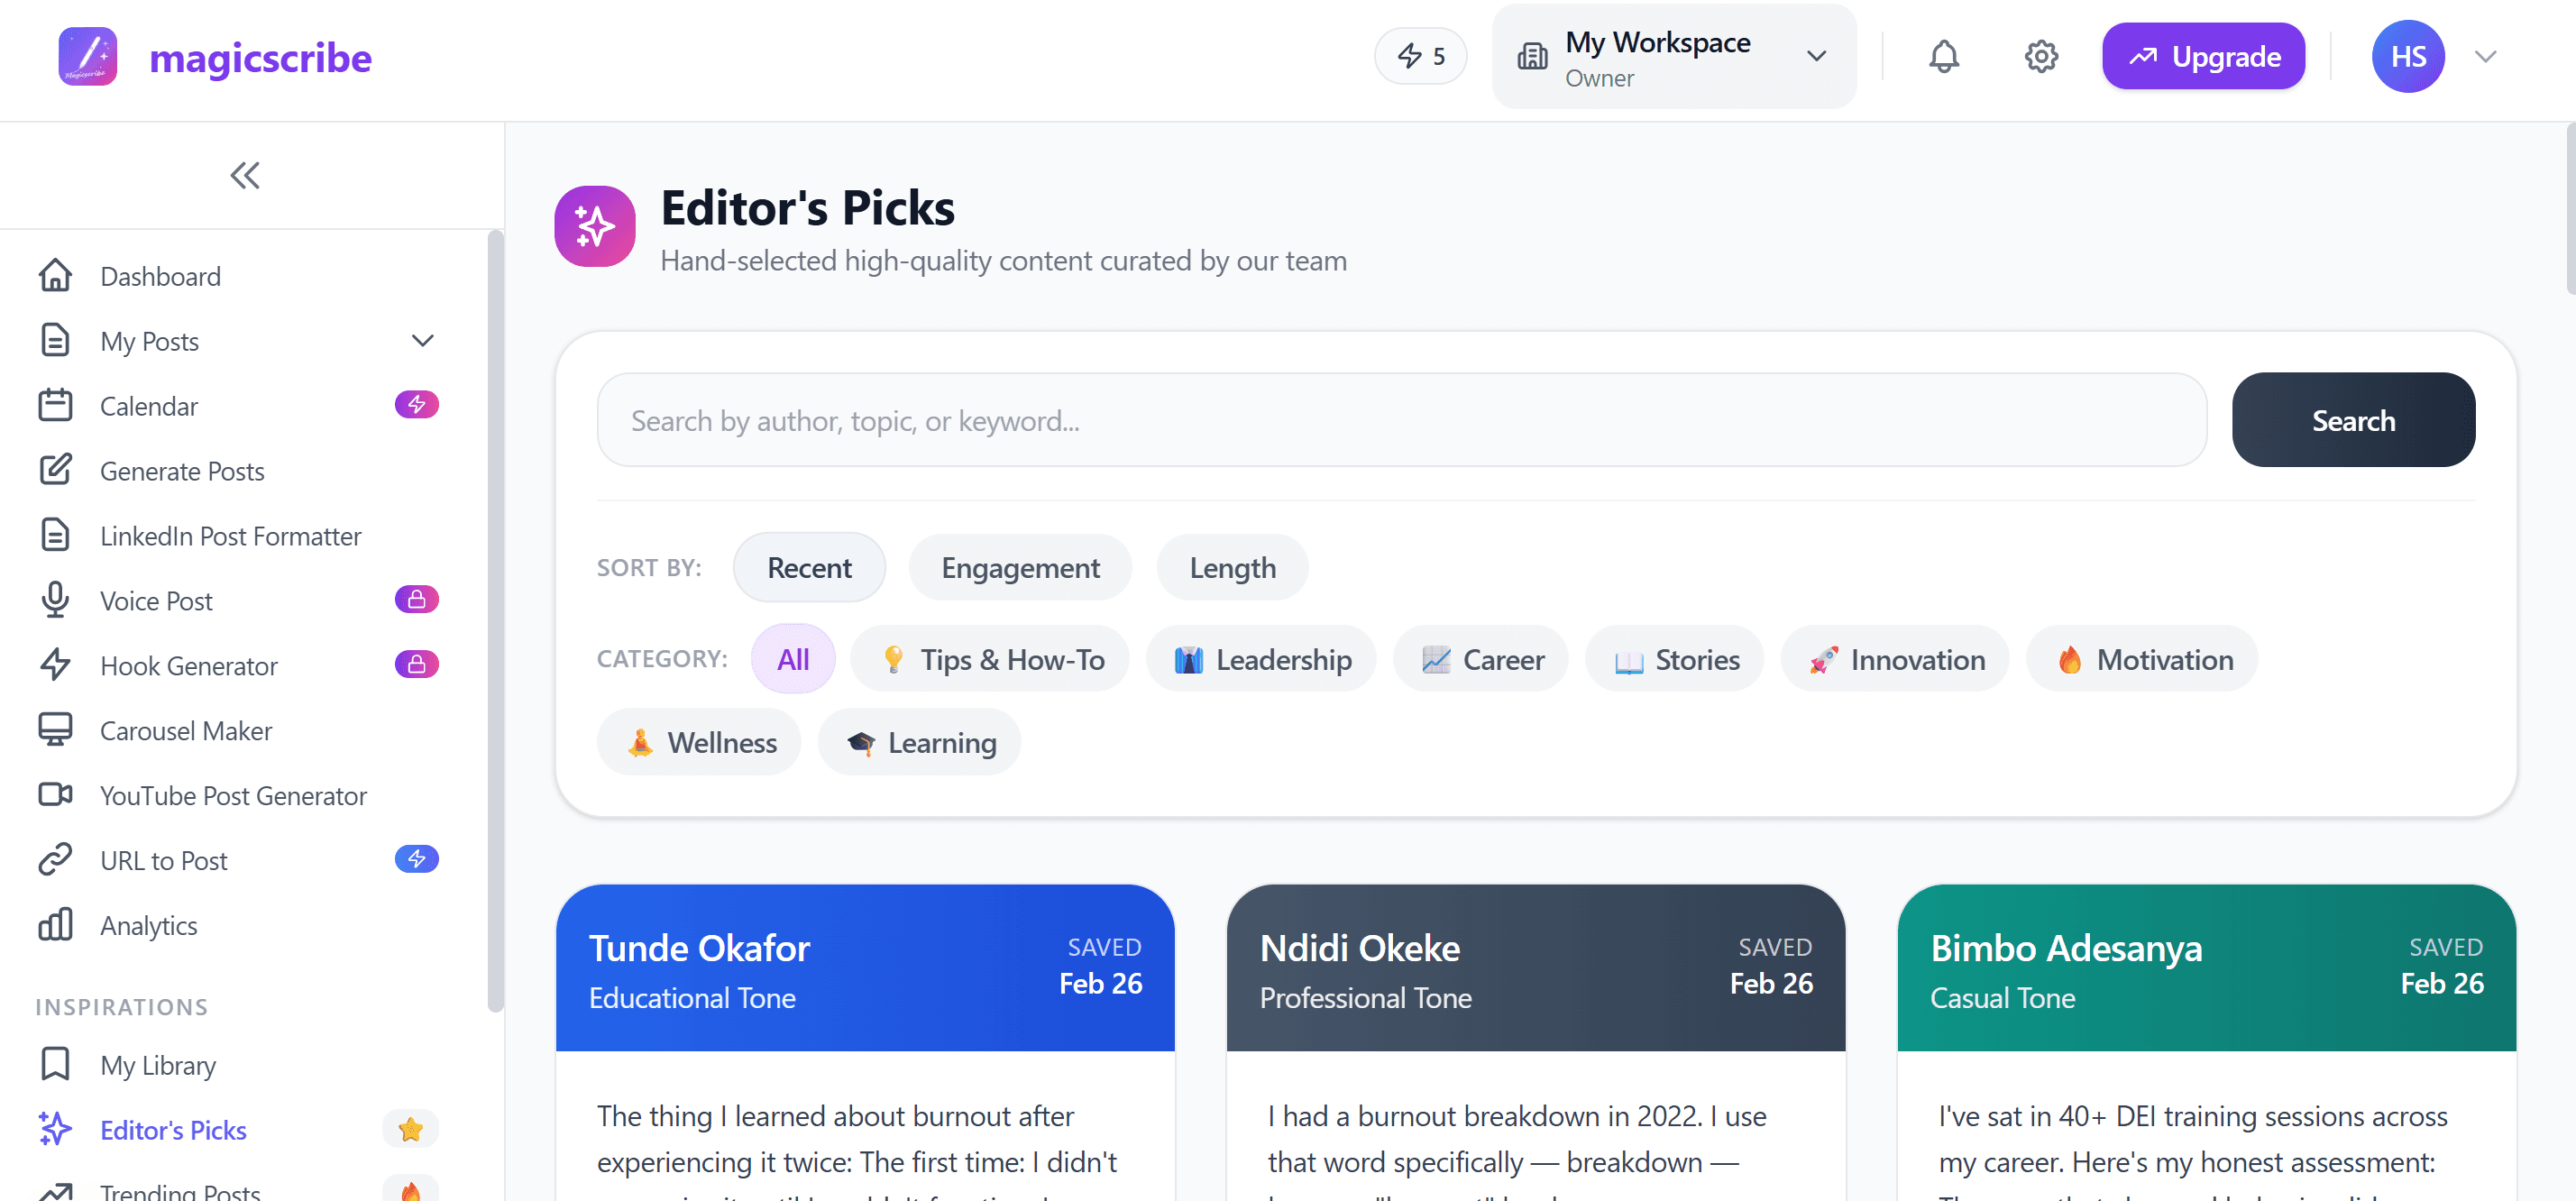
Task: Open the URL to Post converter
Action: coord(165,859)
